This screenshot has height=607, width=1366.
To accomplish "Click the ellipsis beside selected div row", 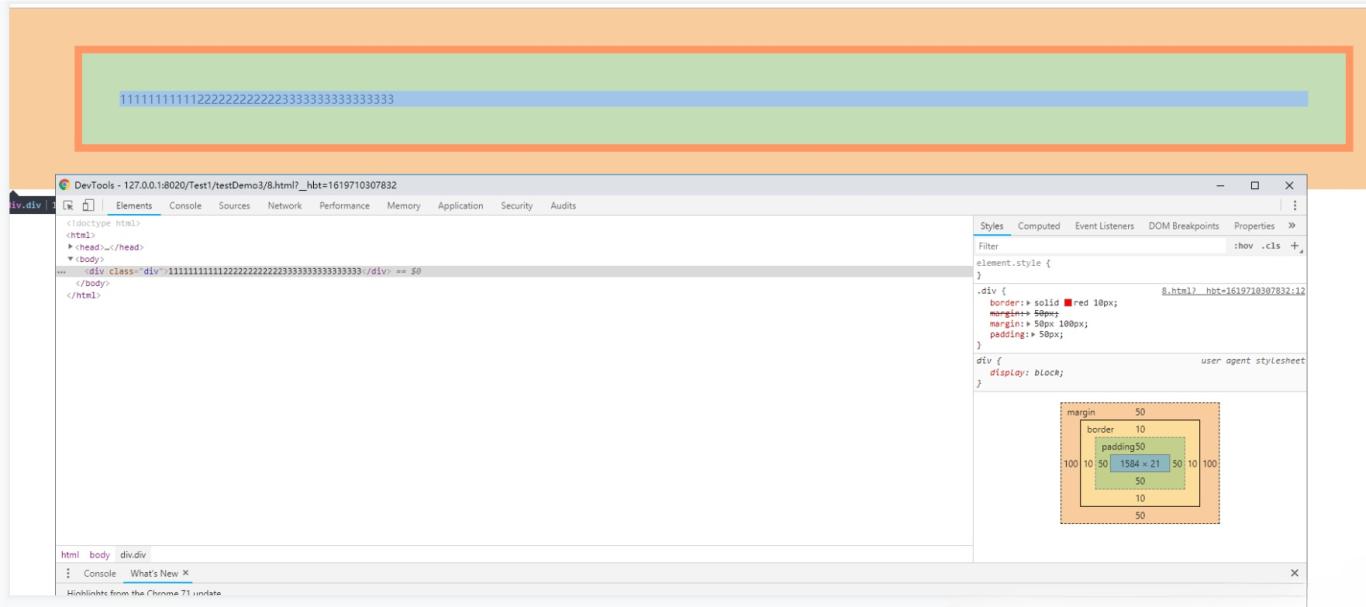I will [x=62, y=271].
